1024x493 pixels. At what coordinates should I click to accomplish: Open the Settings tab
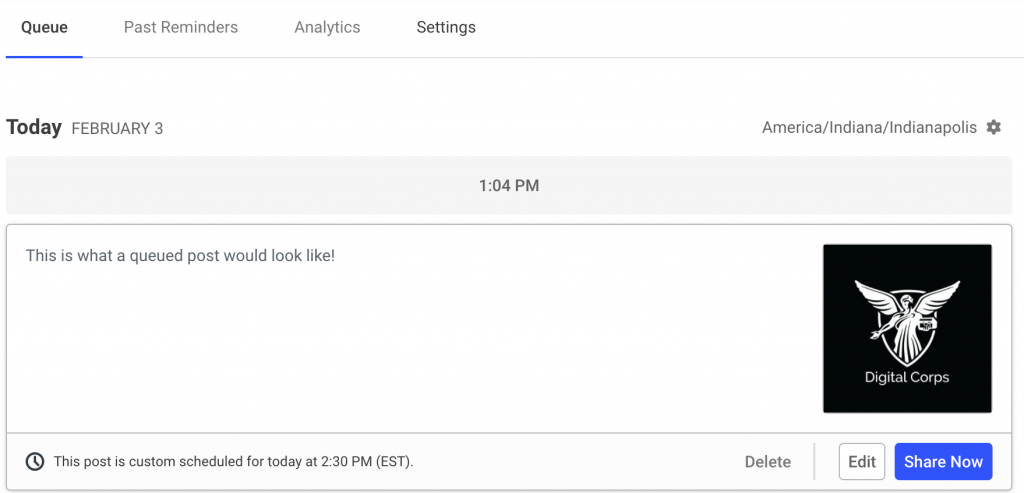[446, 28]
